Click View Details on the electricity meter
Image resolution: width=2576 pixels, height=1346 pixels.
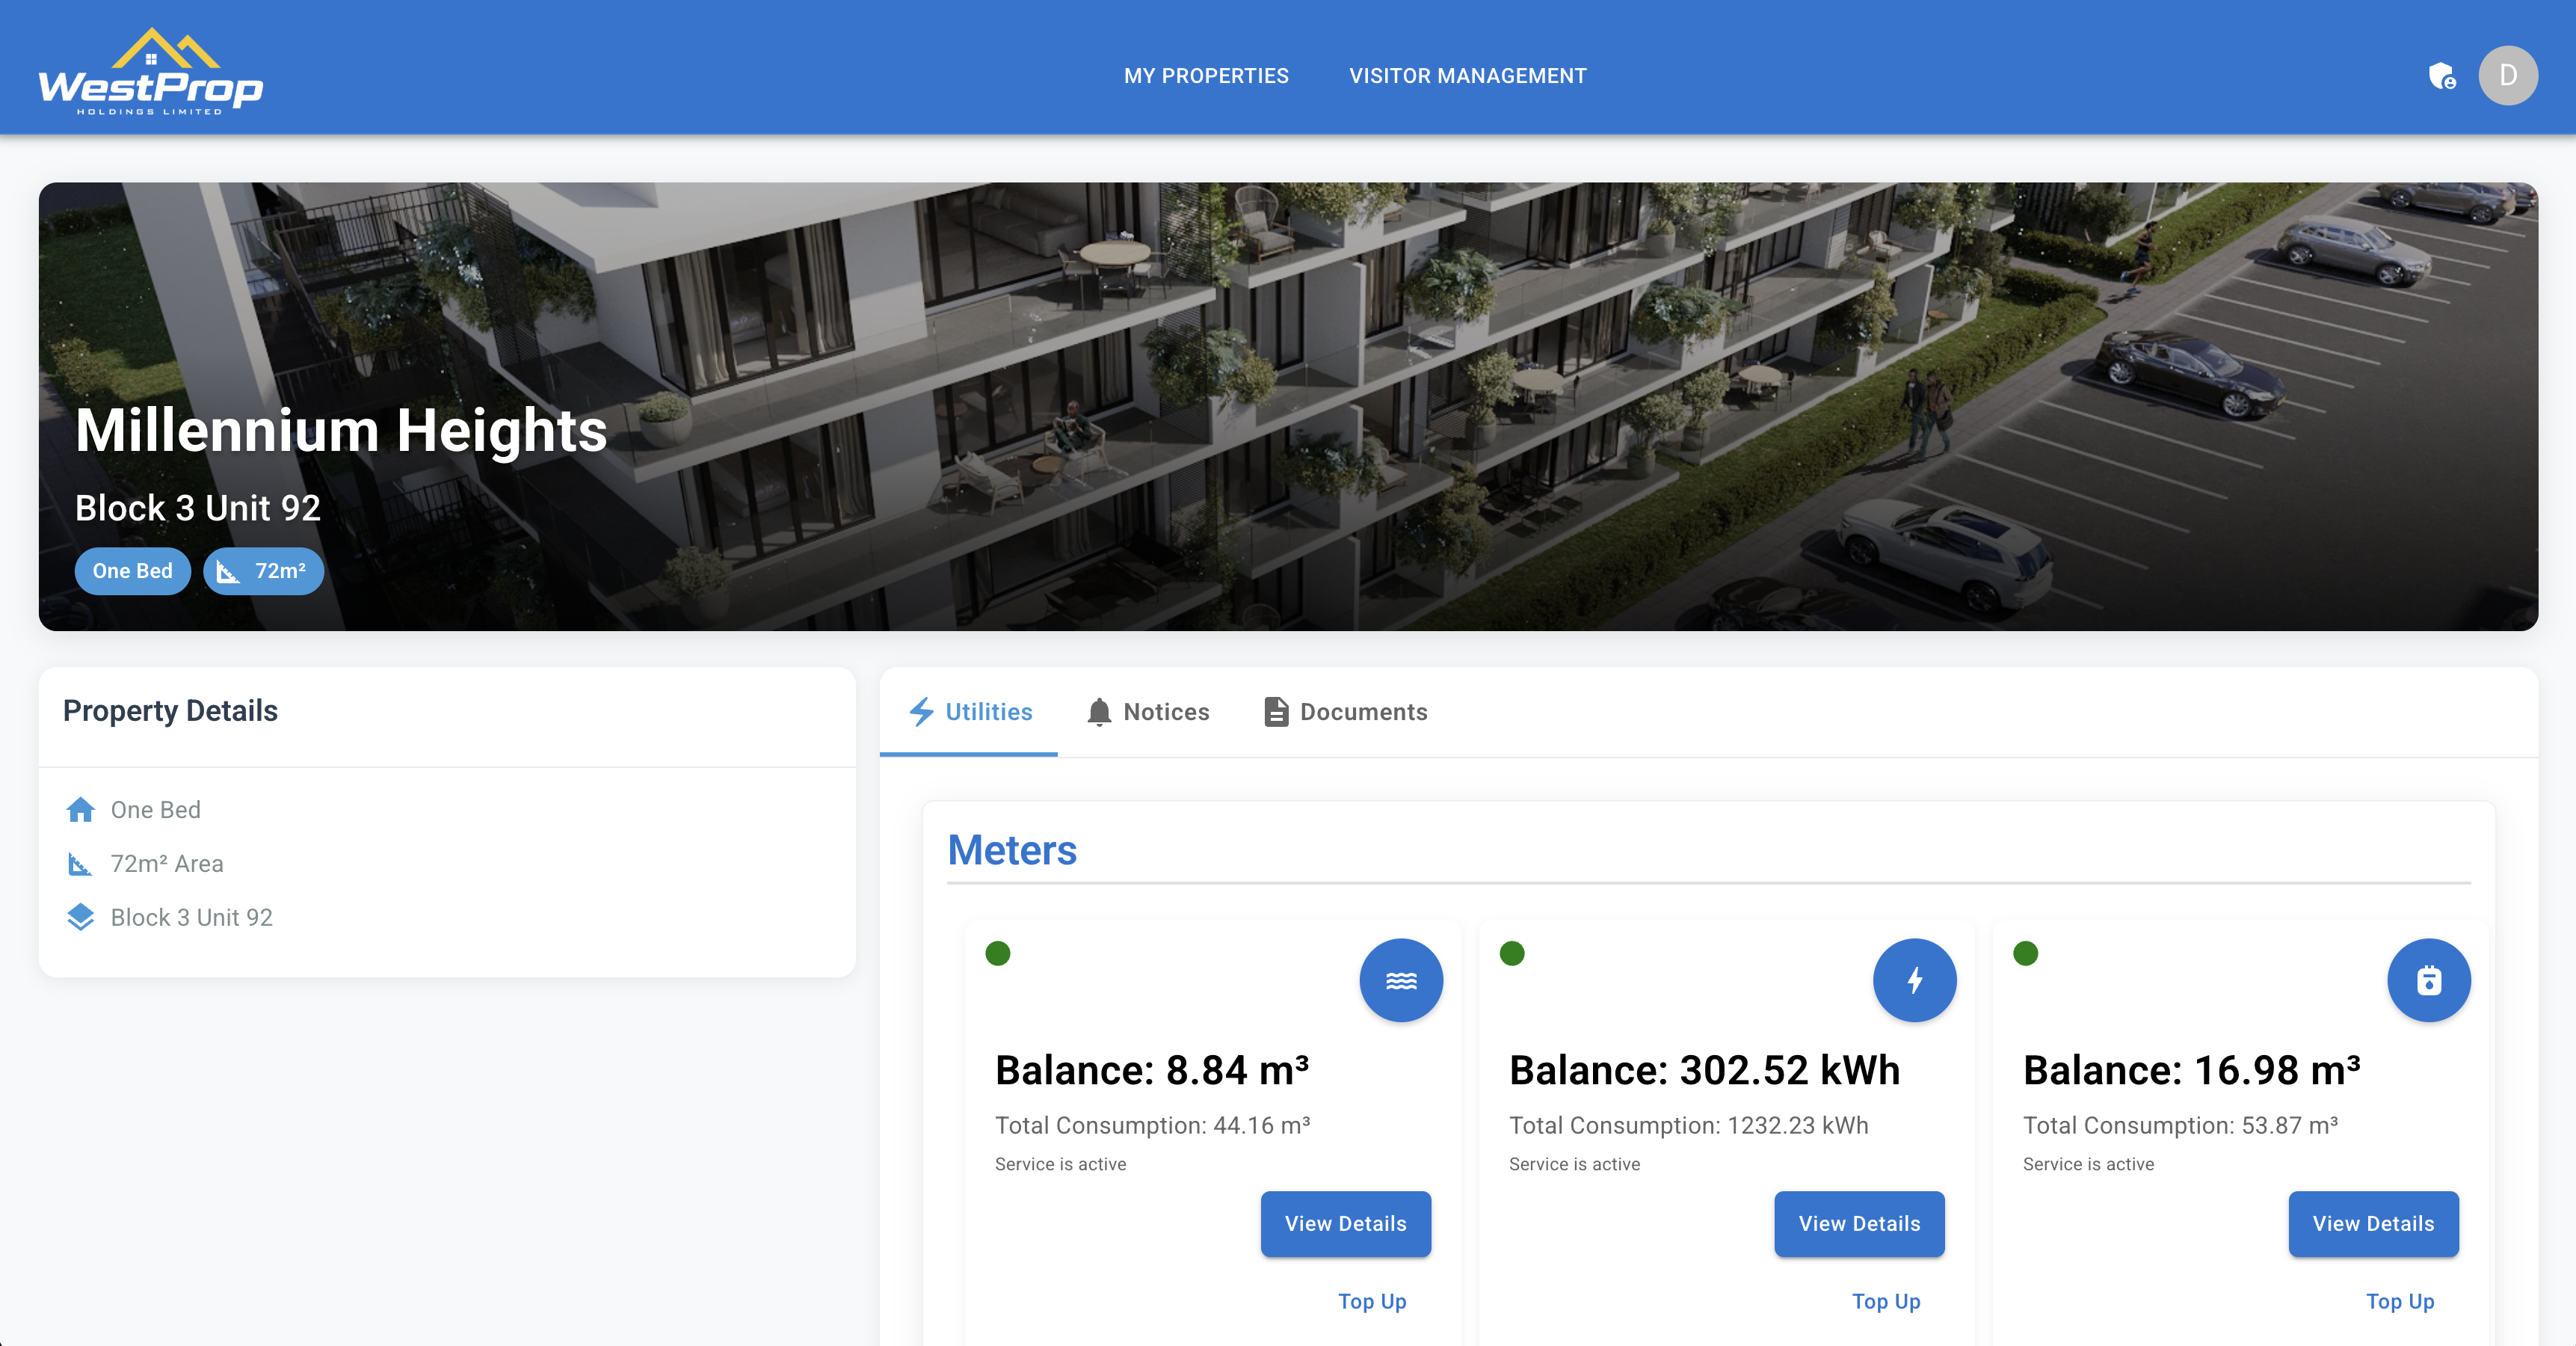pos(1859,1224)
